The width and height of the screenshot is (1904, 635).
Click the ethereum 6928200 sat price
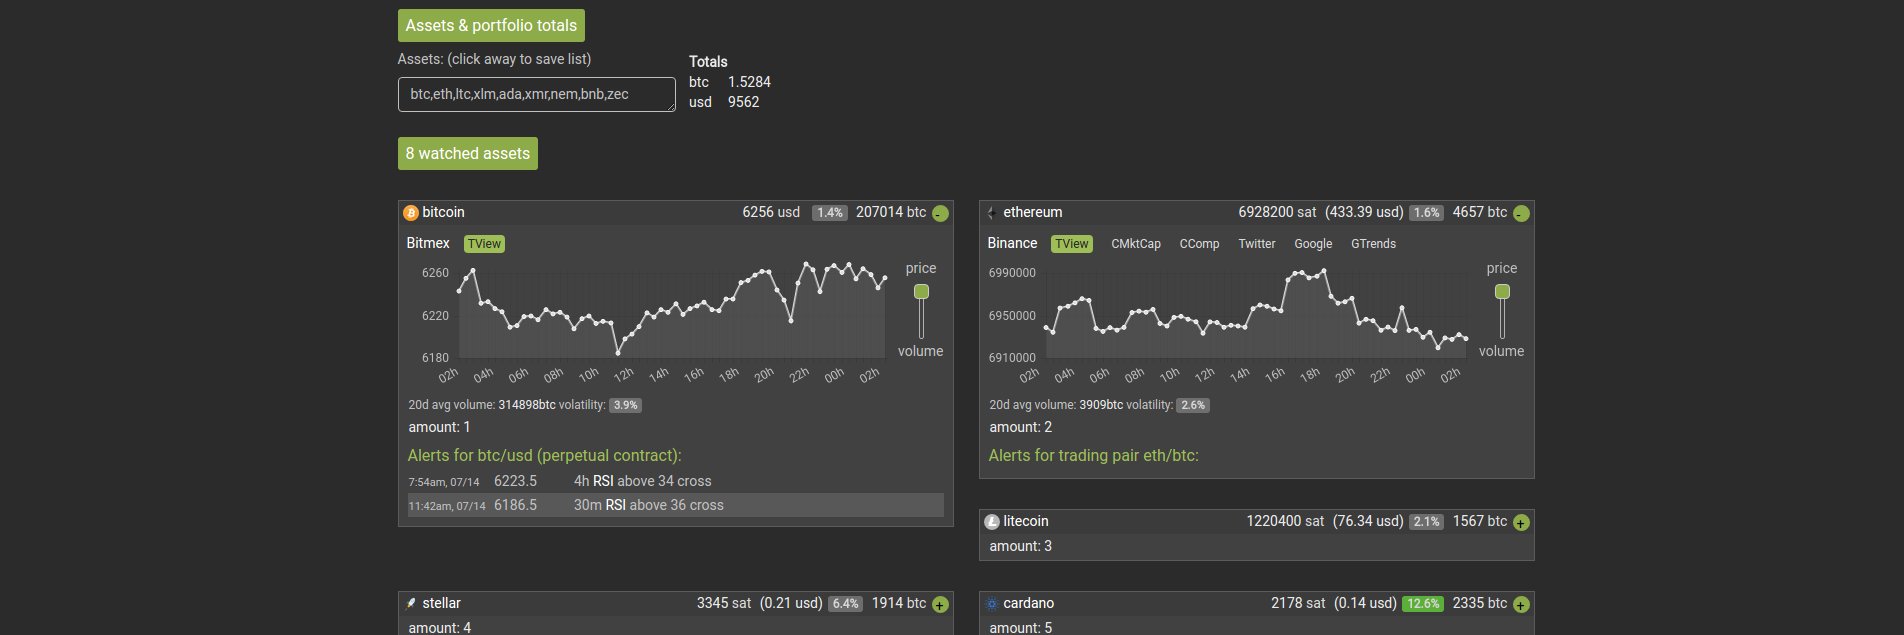click(1278, 212)
